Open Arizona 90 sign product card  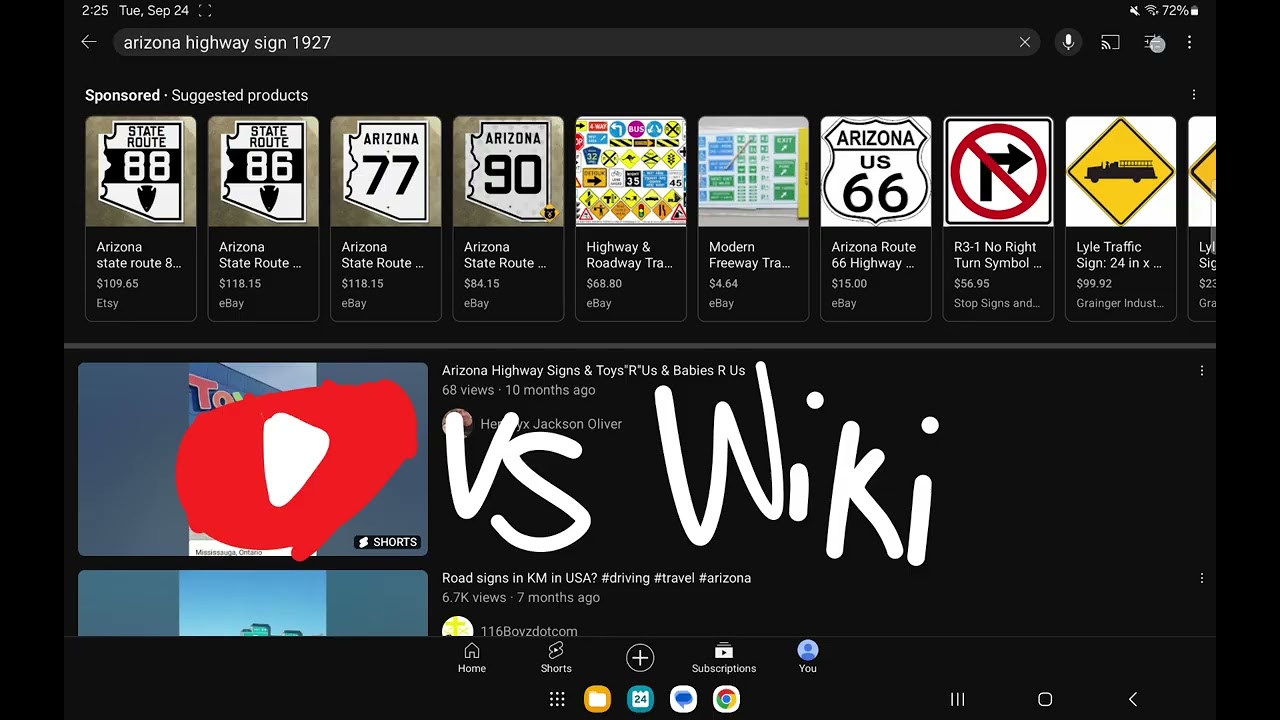(508, 218)
